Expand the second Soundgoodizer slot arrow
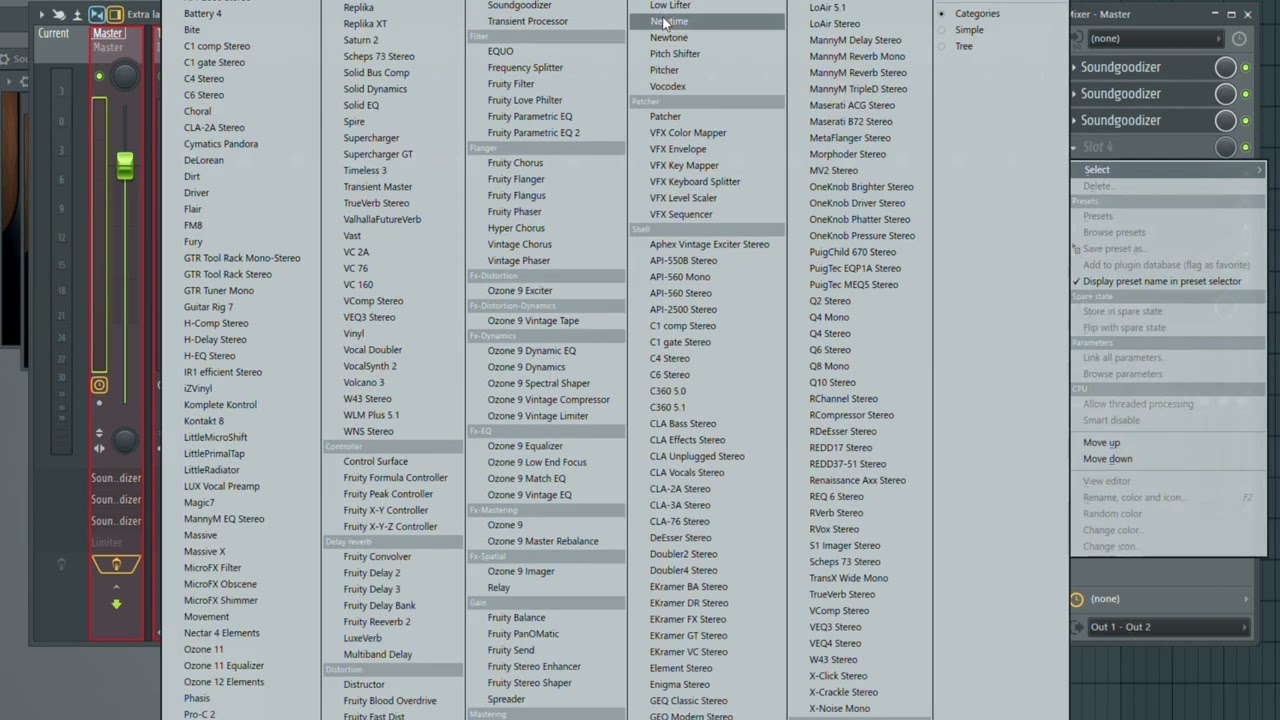1280x720 pixels. point(1075,94)
